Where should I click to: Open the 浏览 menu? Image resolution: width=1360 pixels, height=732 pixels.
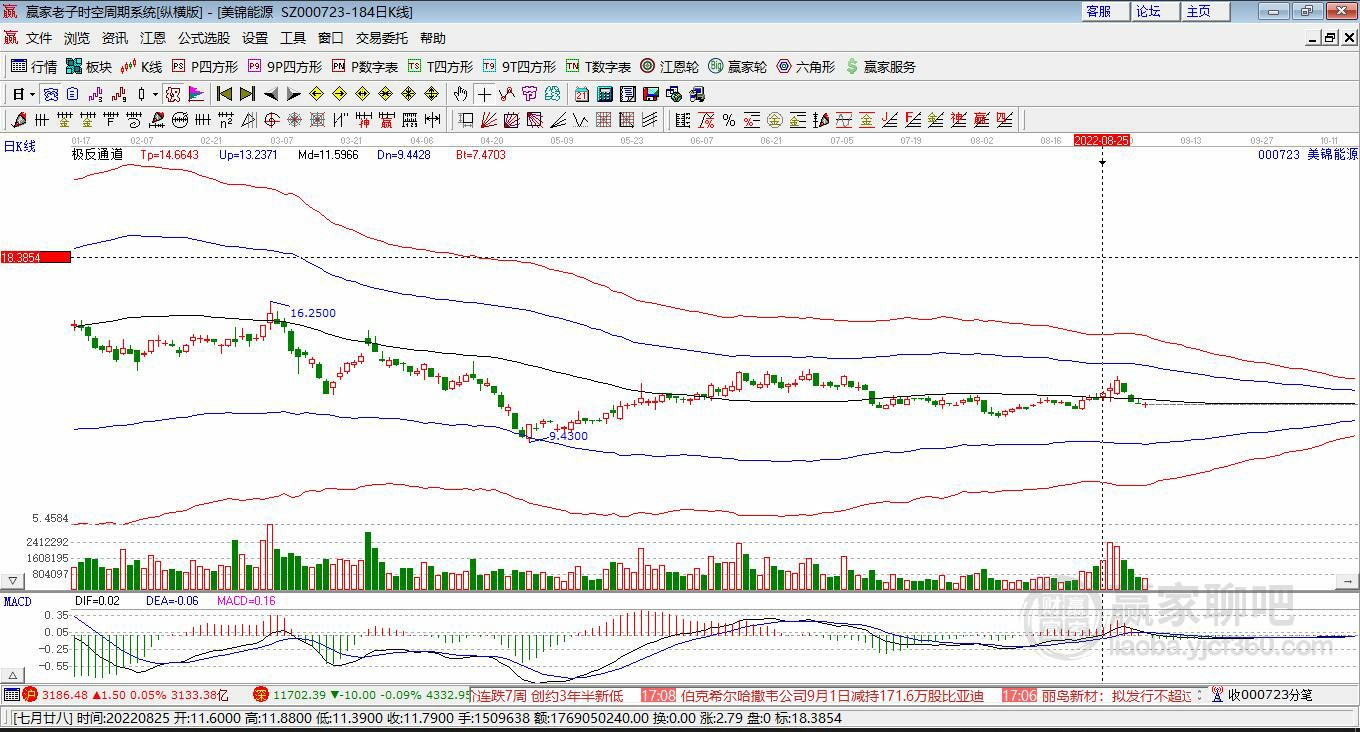point(77,38)
